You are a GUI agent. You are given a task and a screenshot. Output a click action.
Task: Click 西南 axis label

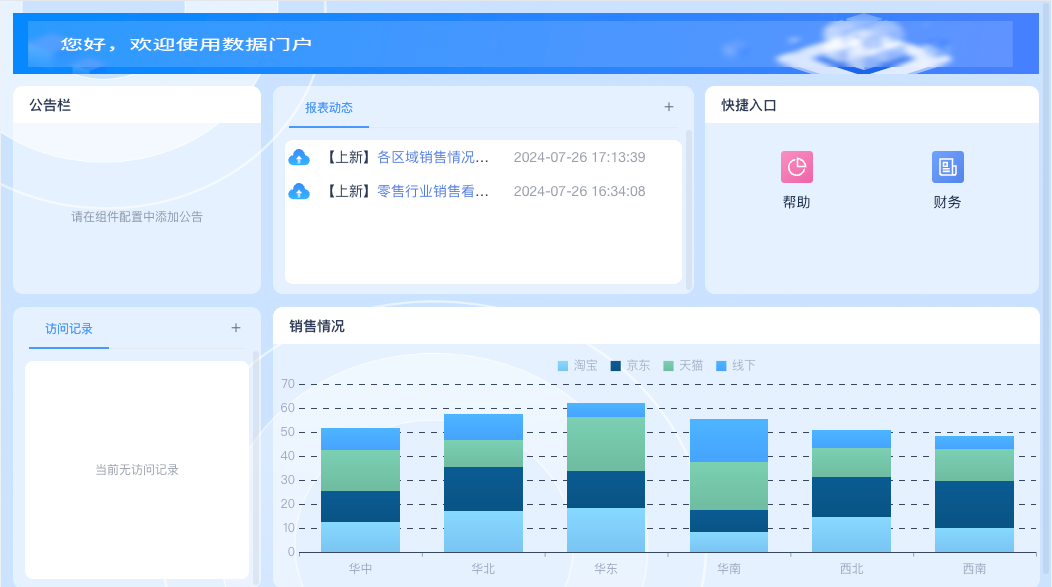pos(974,569)
